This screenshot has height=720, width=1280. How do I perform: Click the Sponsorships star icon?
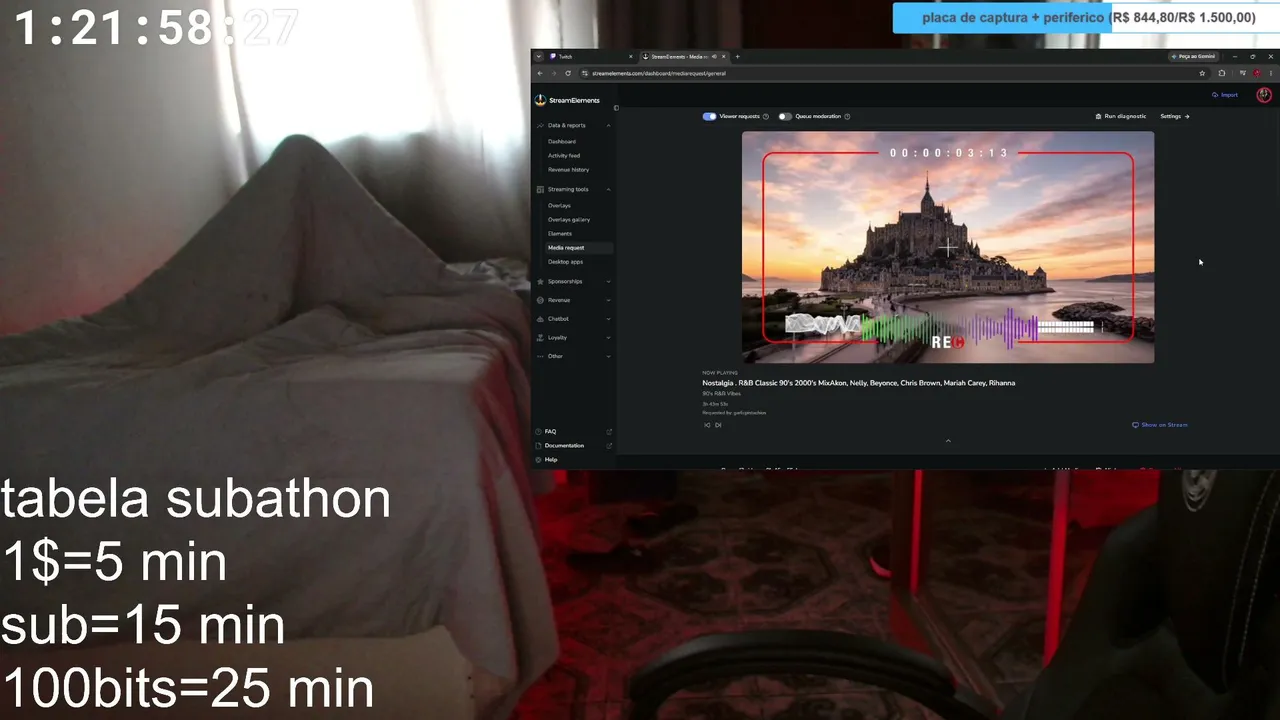[x=540, y=281]
